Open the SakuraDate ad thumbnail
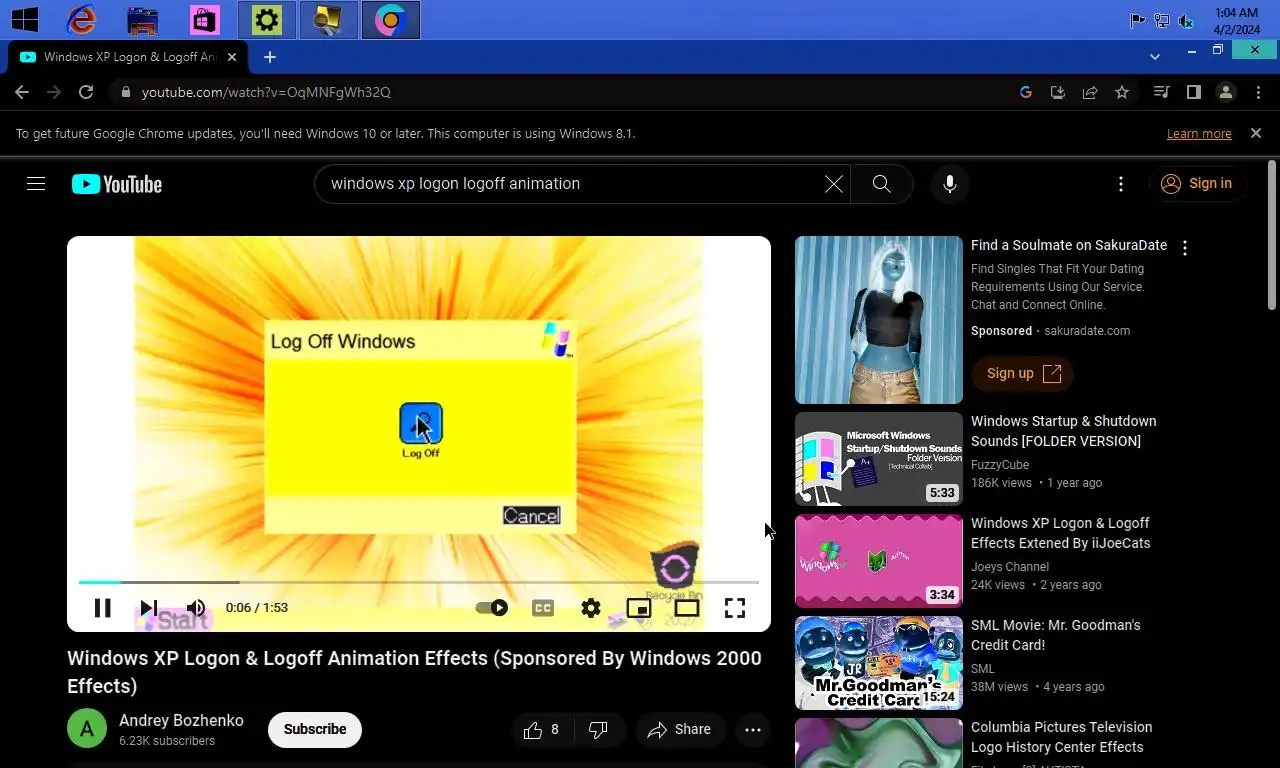The width and height of the screenshot is (1280, 768). [x=879, y=320]
